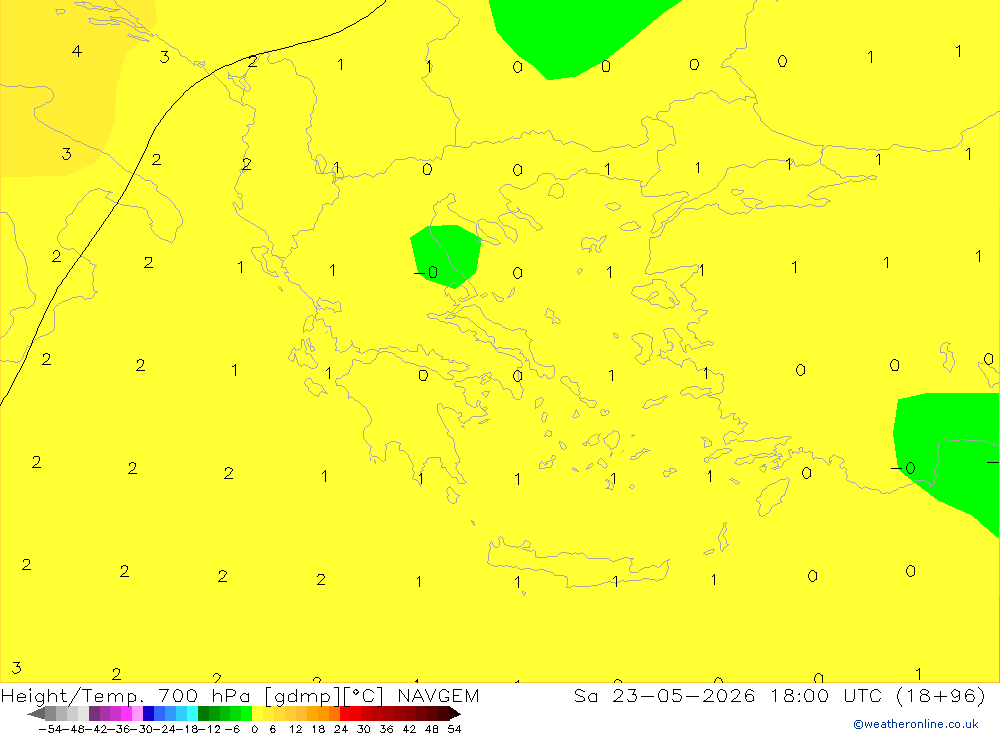Click the "-6" legend label
This screenshot has height=733, width=1000.
(x=232, y=729)
